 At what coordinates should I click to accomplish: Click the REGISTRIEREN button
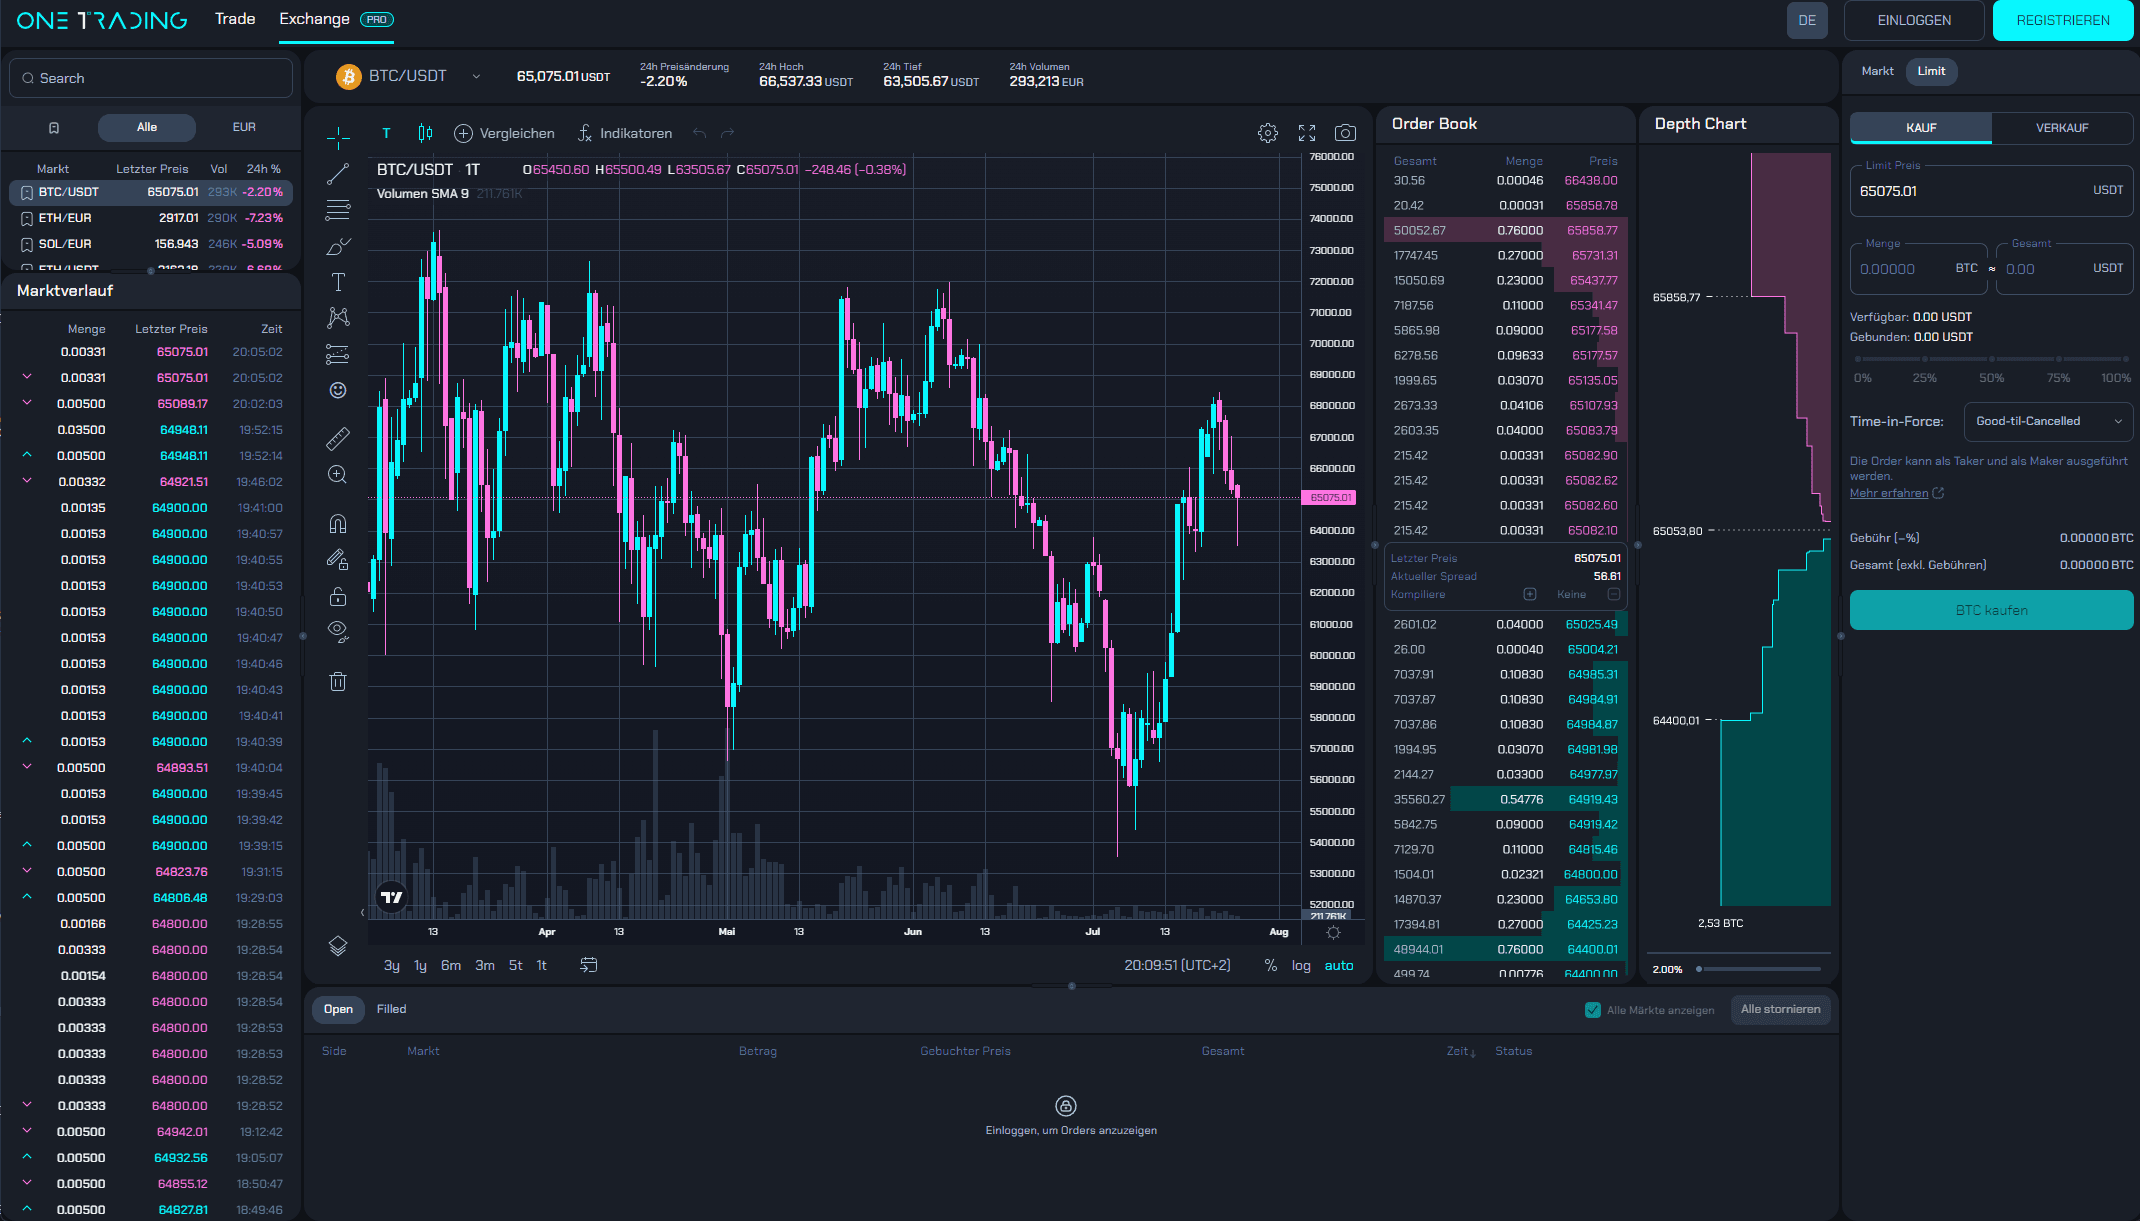pyautogui.click(x=2062, y=20)
